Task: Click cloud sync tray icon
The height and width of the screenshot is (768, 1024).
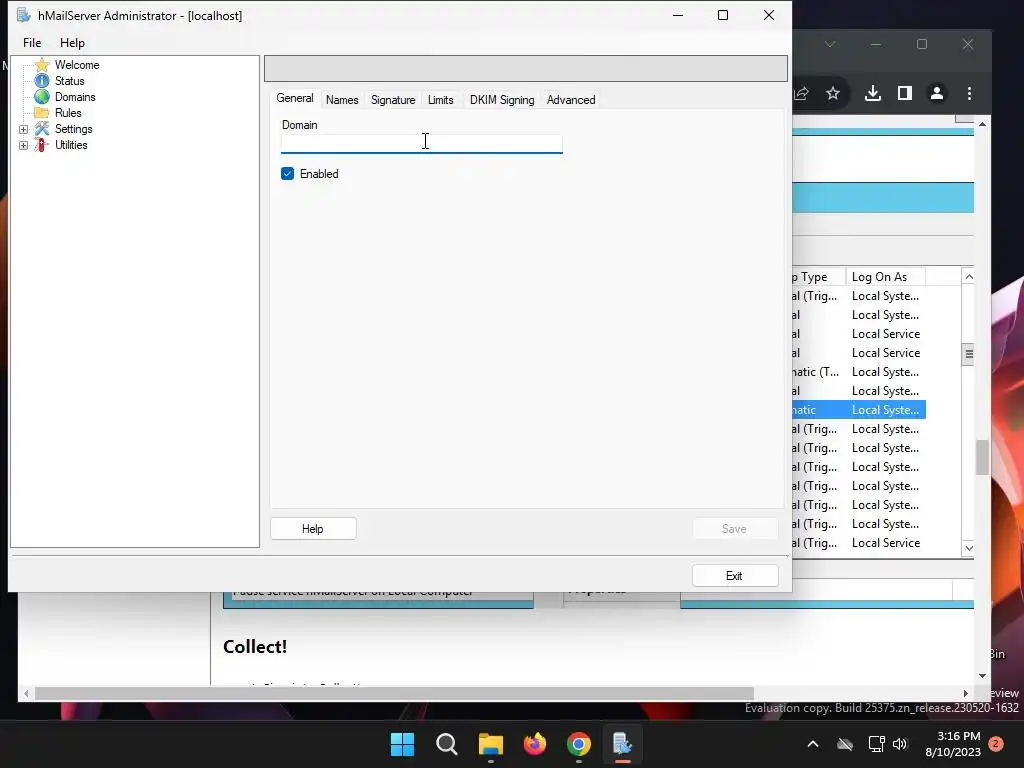Action: pos(845,744)
